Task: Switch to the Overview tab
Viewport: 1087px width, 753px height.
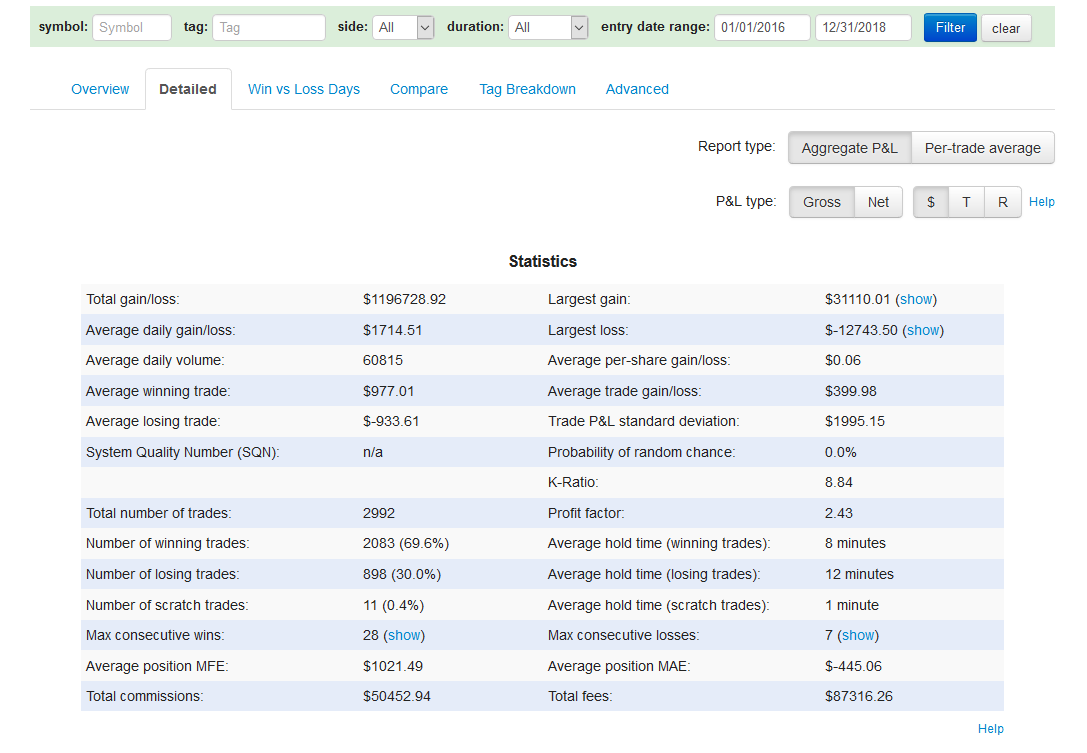Action: 100,89
